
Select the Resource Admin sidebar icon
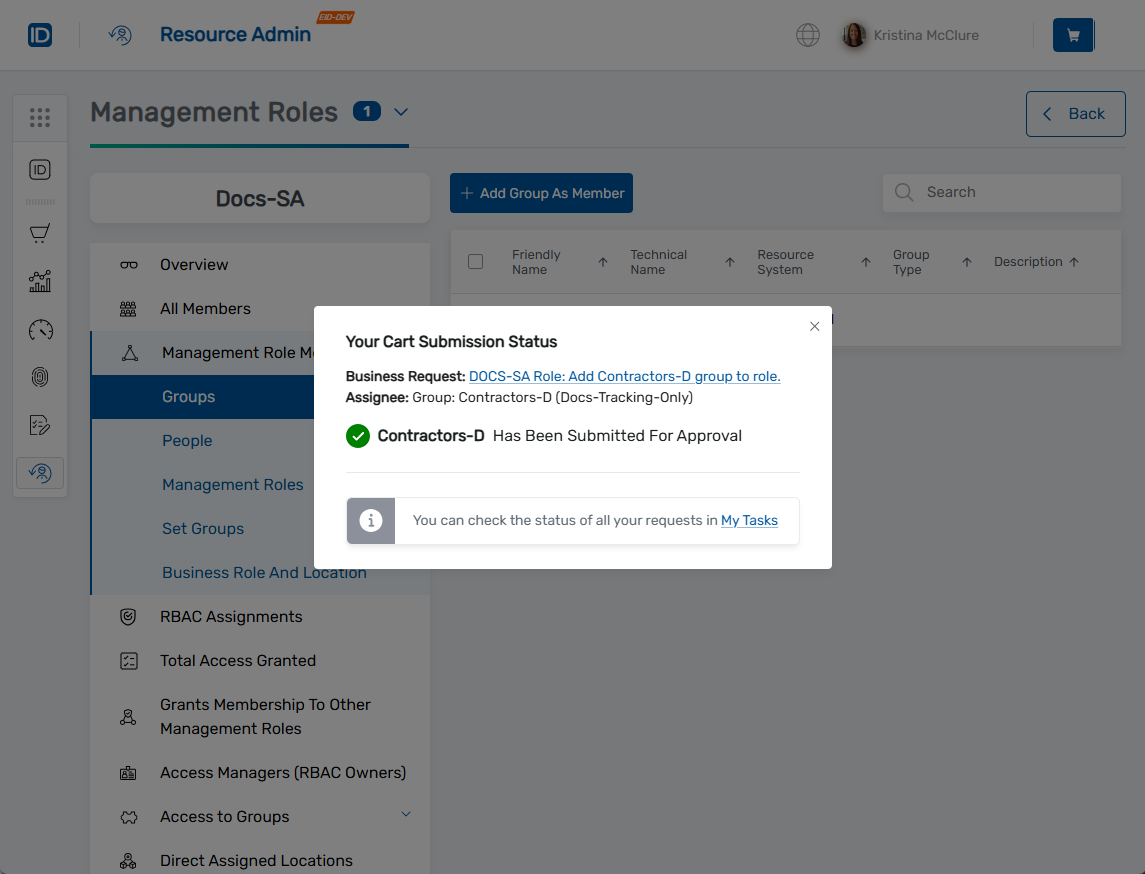click(40, 472)
